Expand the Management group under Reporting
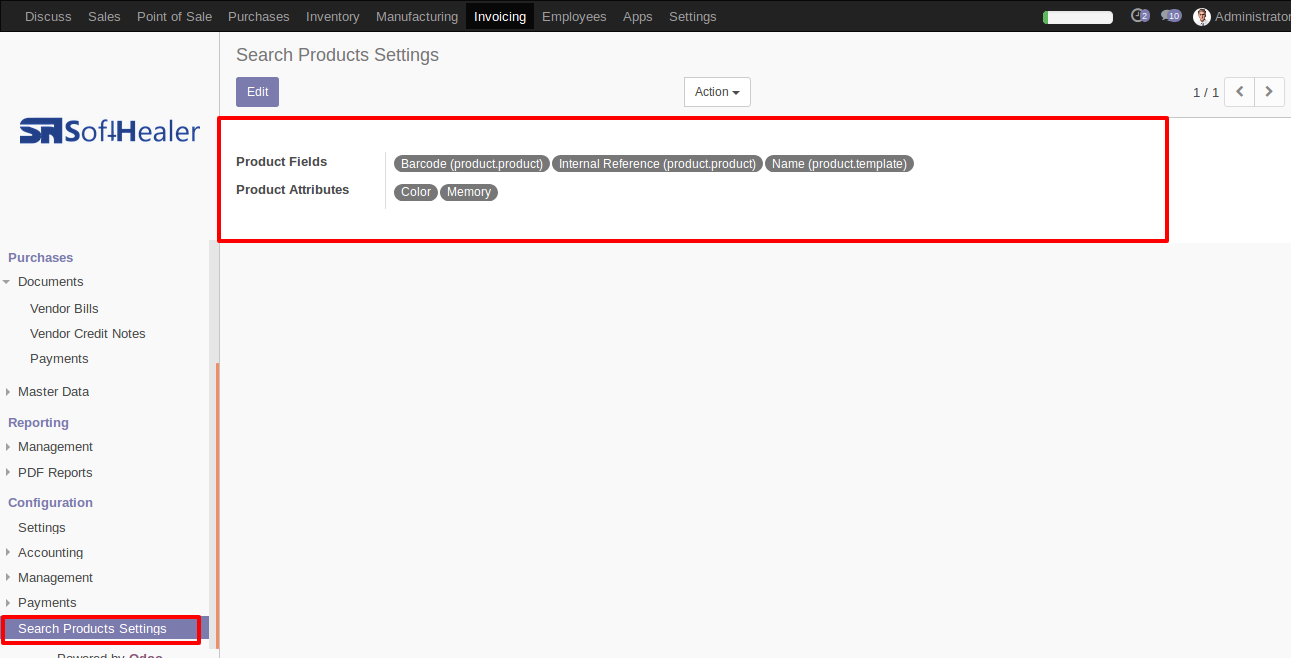 pos(55,447)
